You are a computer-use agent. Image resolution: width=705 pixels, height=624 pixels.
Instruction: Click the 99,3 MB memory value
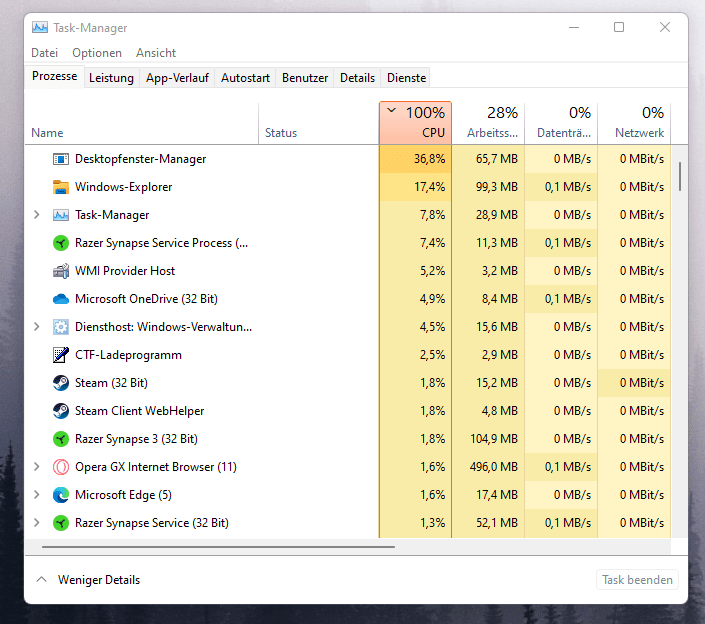497,187
